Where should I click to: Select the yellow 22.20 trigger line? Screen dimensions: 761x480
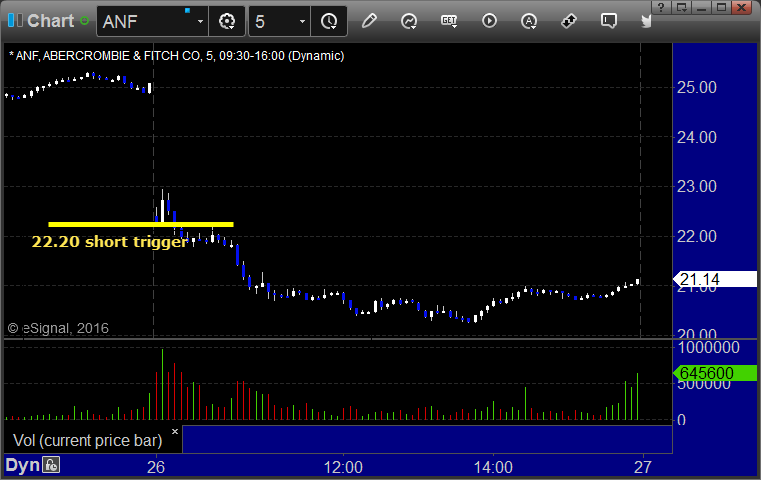(x=141, y=224)
